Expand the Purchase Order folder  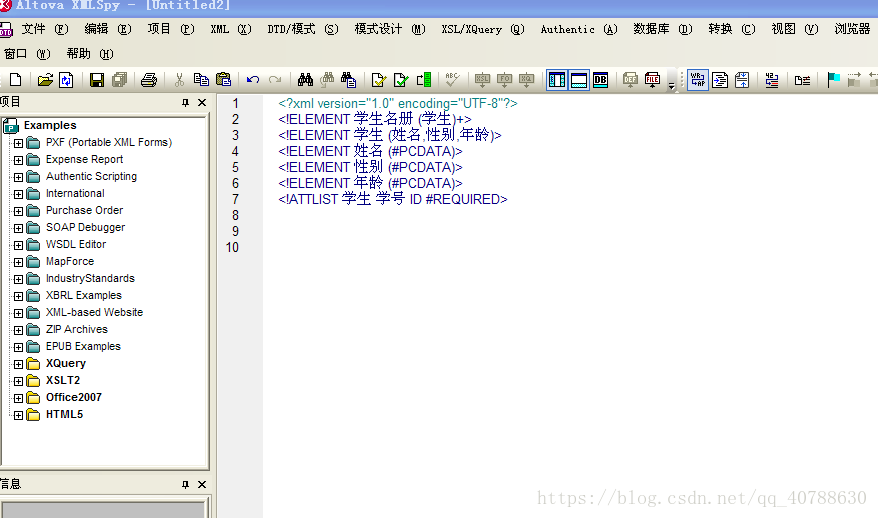pyautogui.click(x=18, y=211)
